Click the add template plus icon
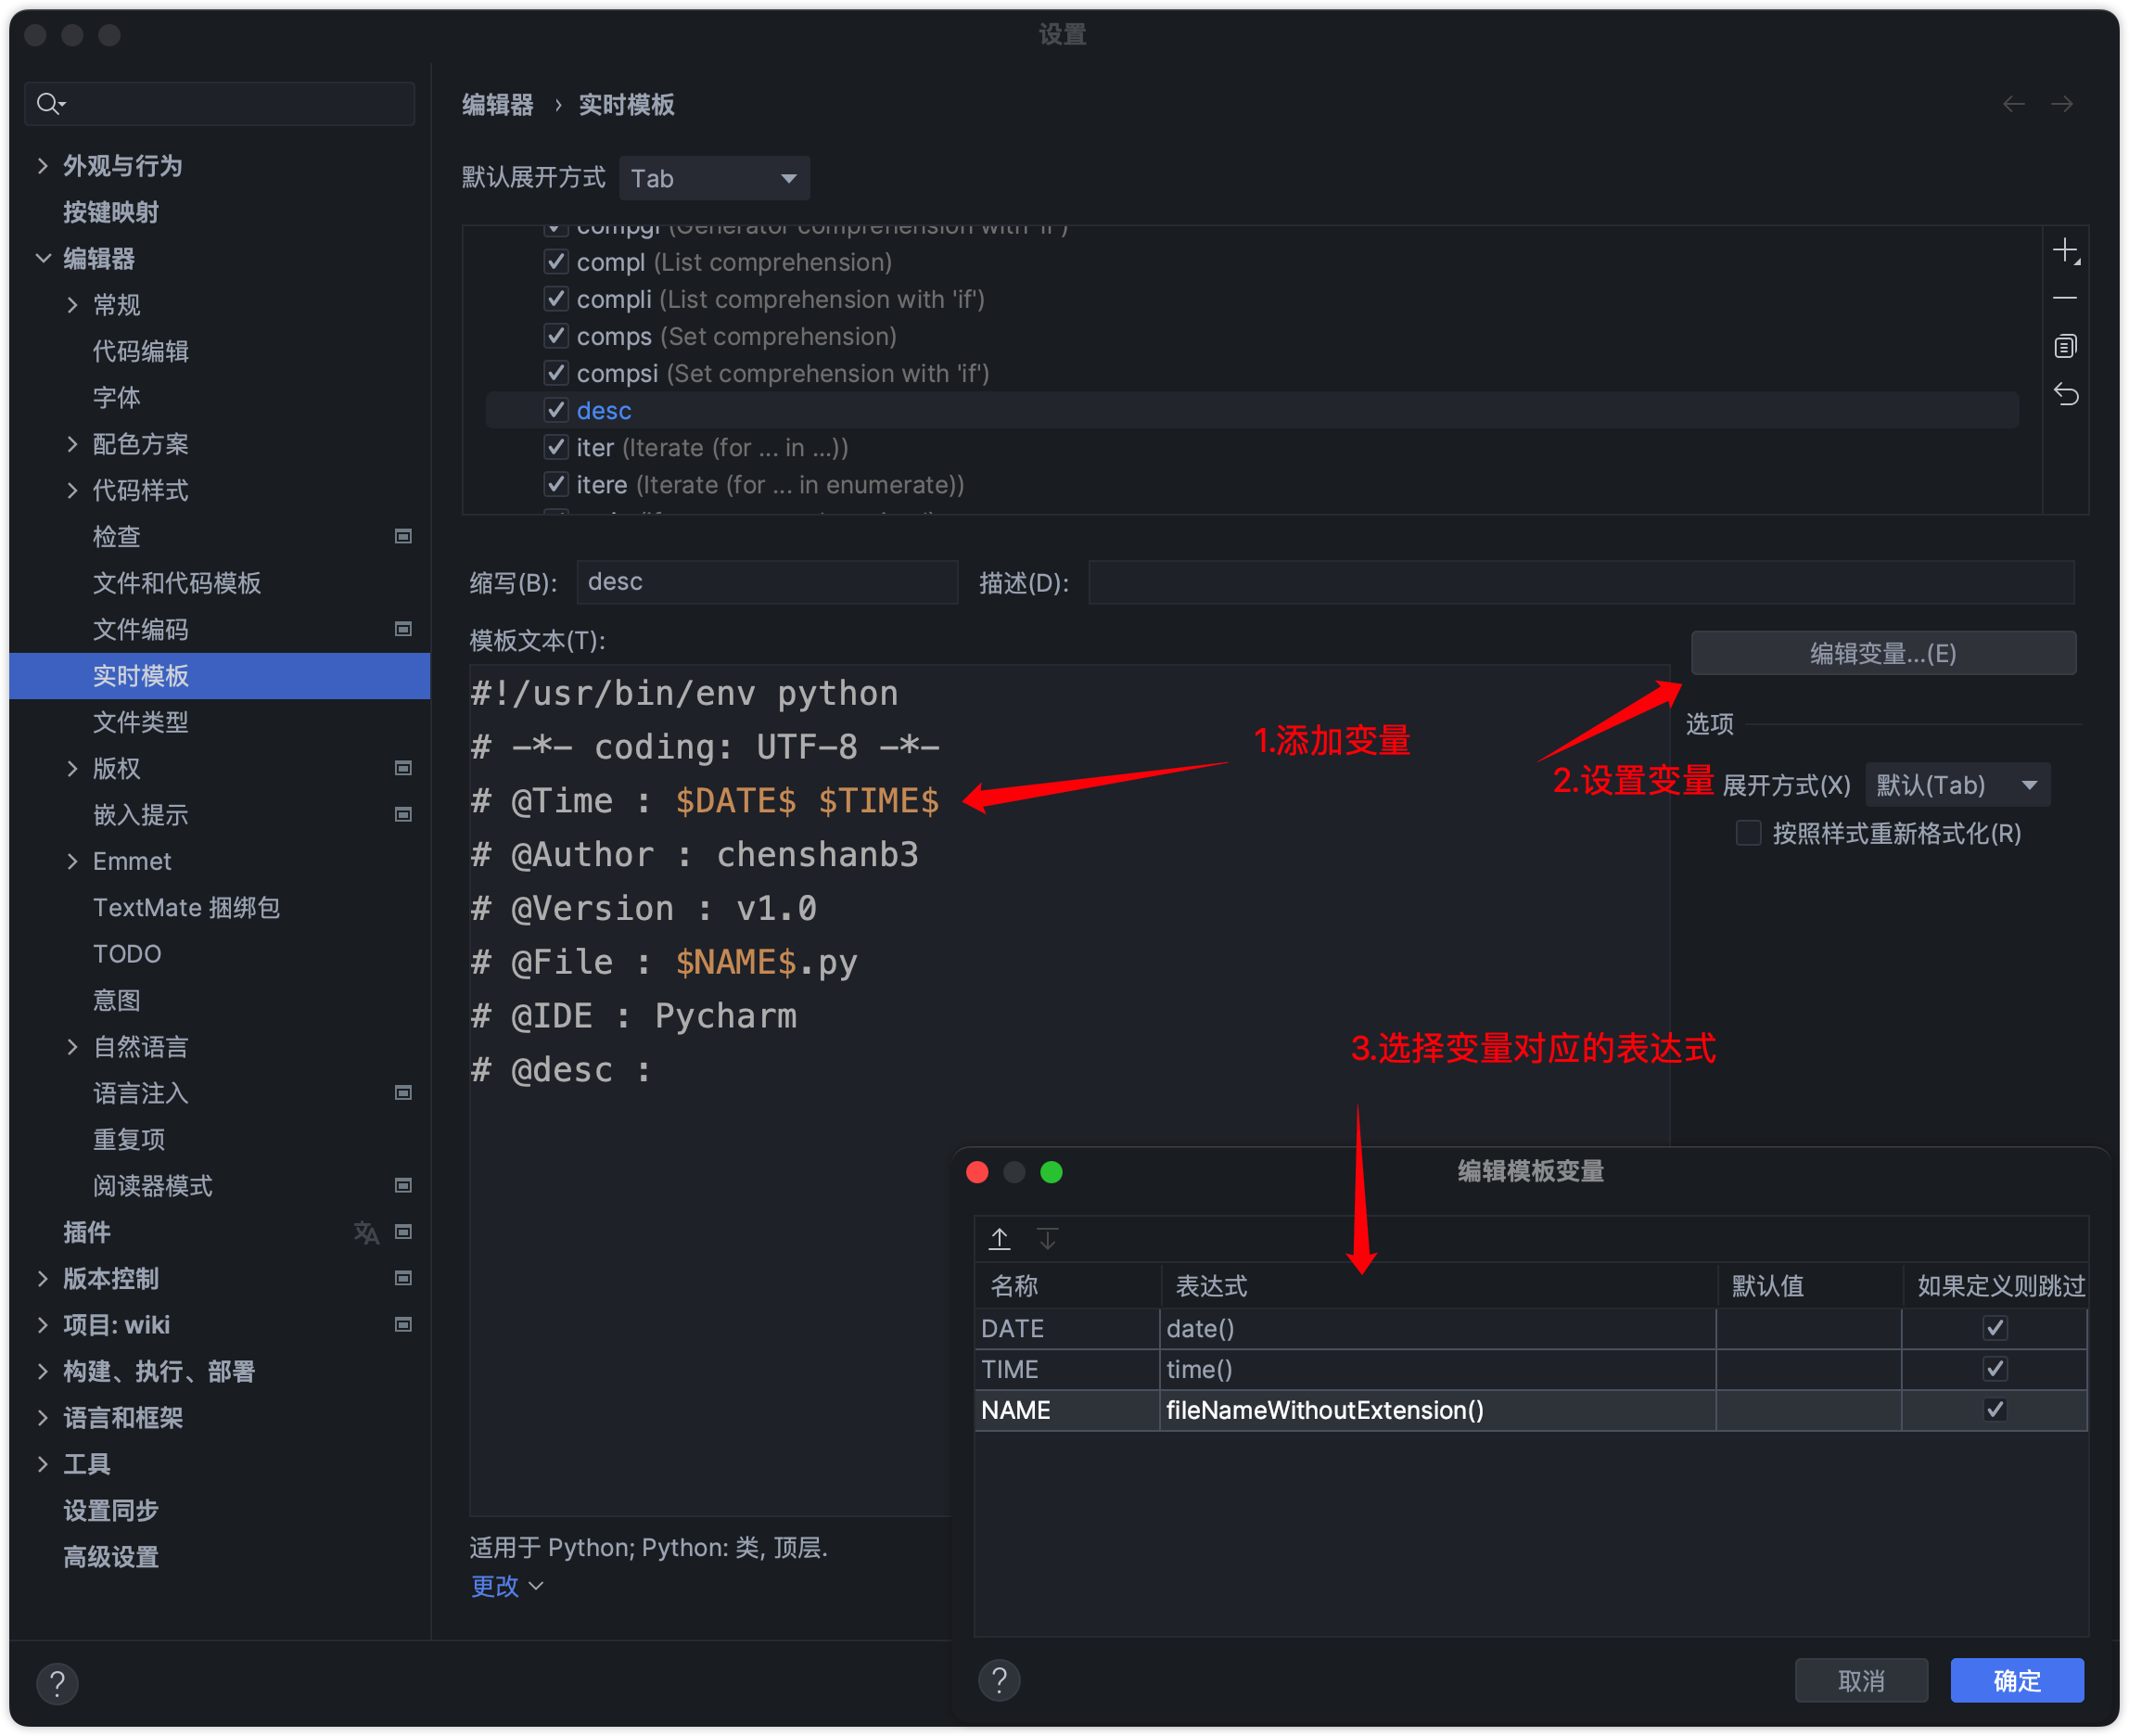2129x1736 pixels. click(2065, 250)
